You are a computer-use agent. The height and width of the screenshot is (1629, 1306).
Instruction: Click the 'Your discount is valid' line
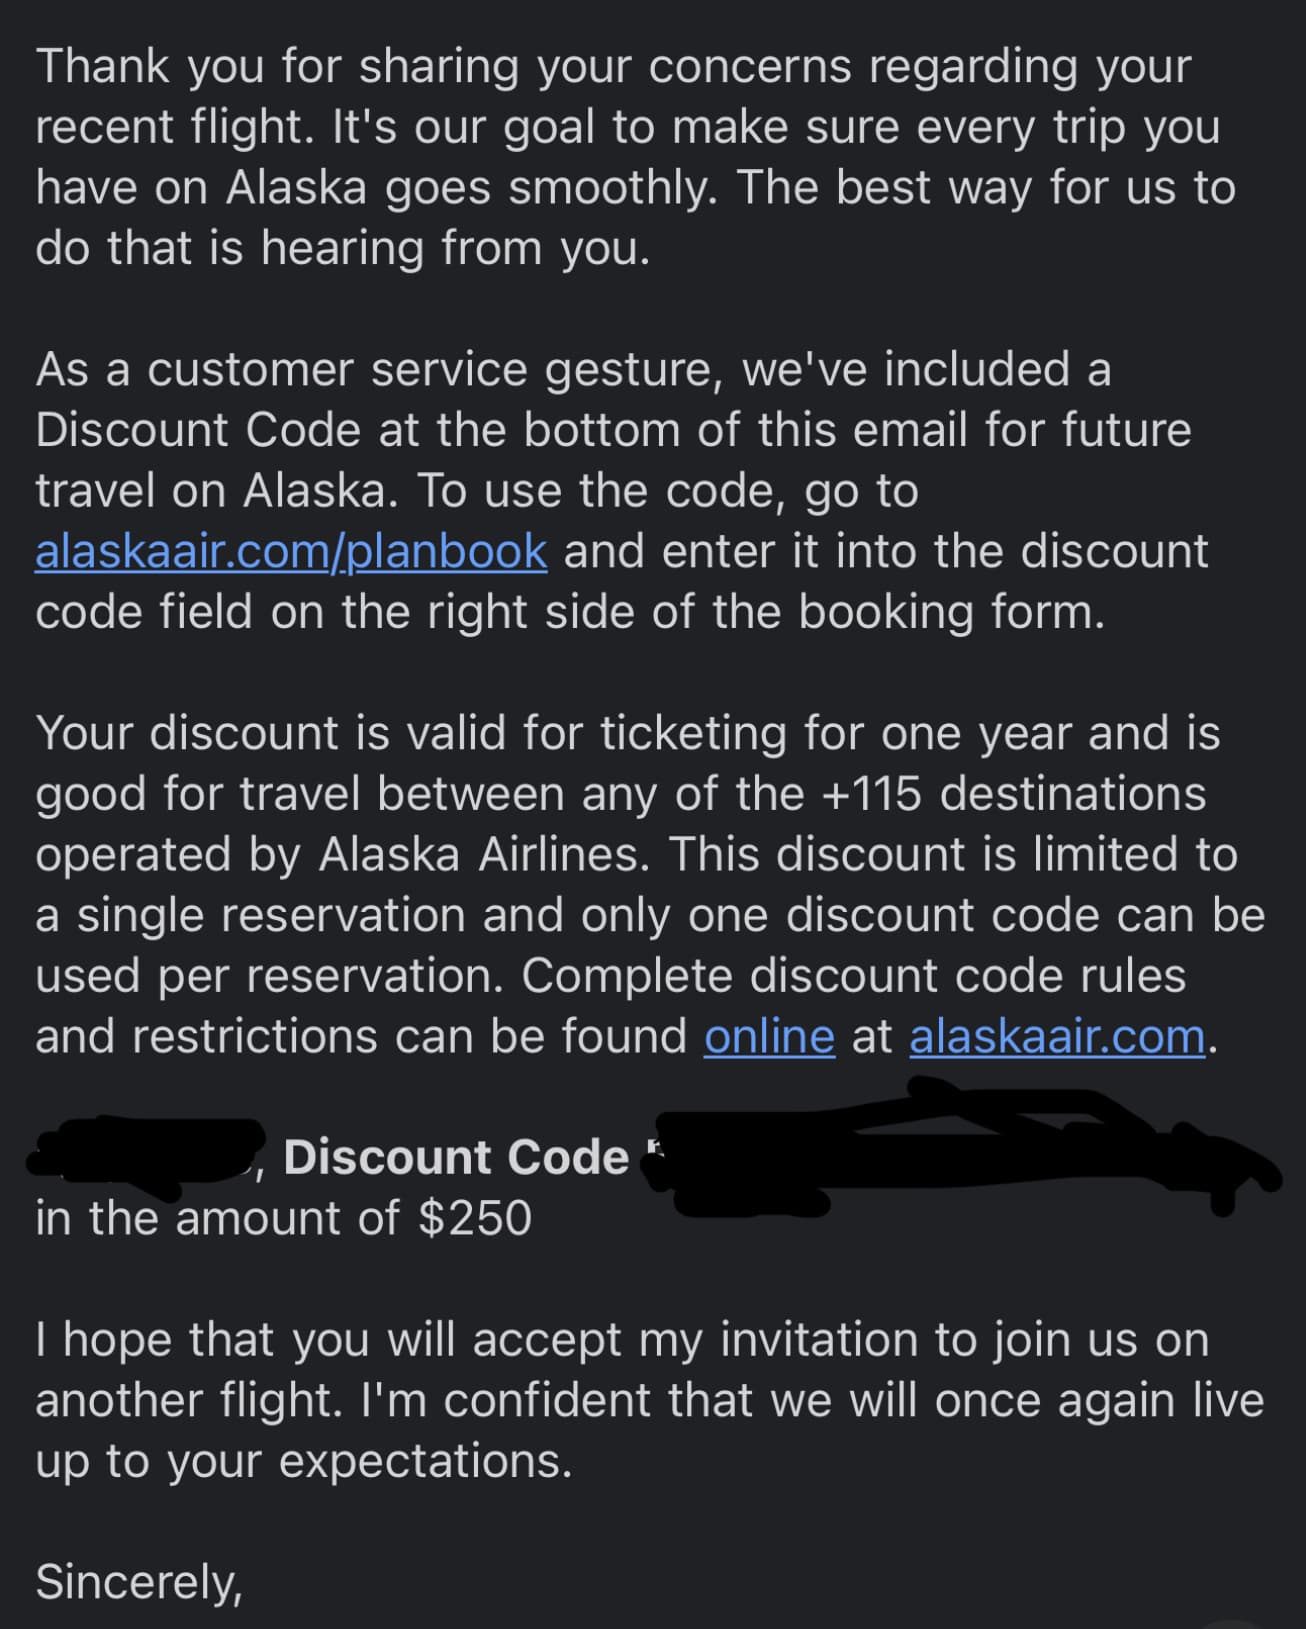tap(628, 734)
